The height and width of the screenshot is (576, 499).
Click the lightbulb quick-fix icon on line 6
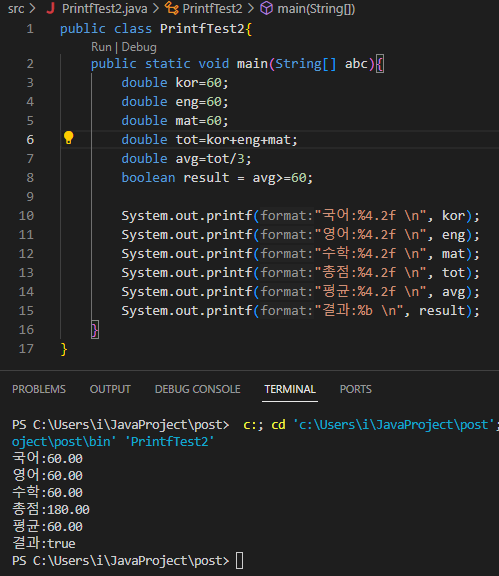(x=68, y=138)
